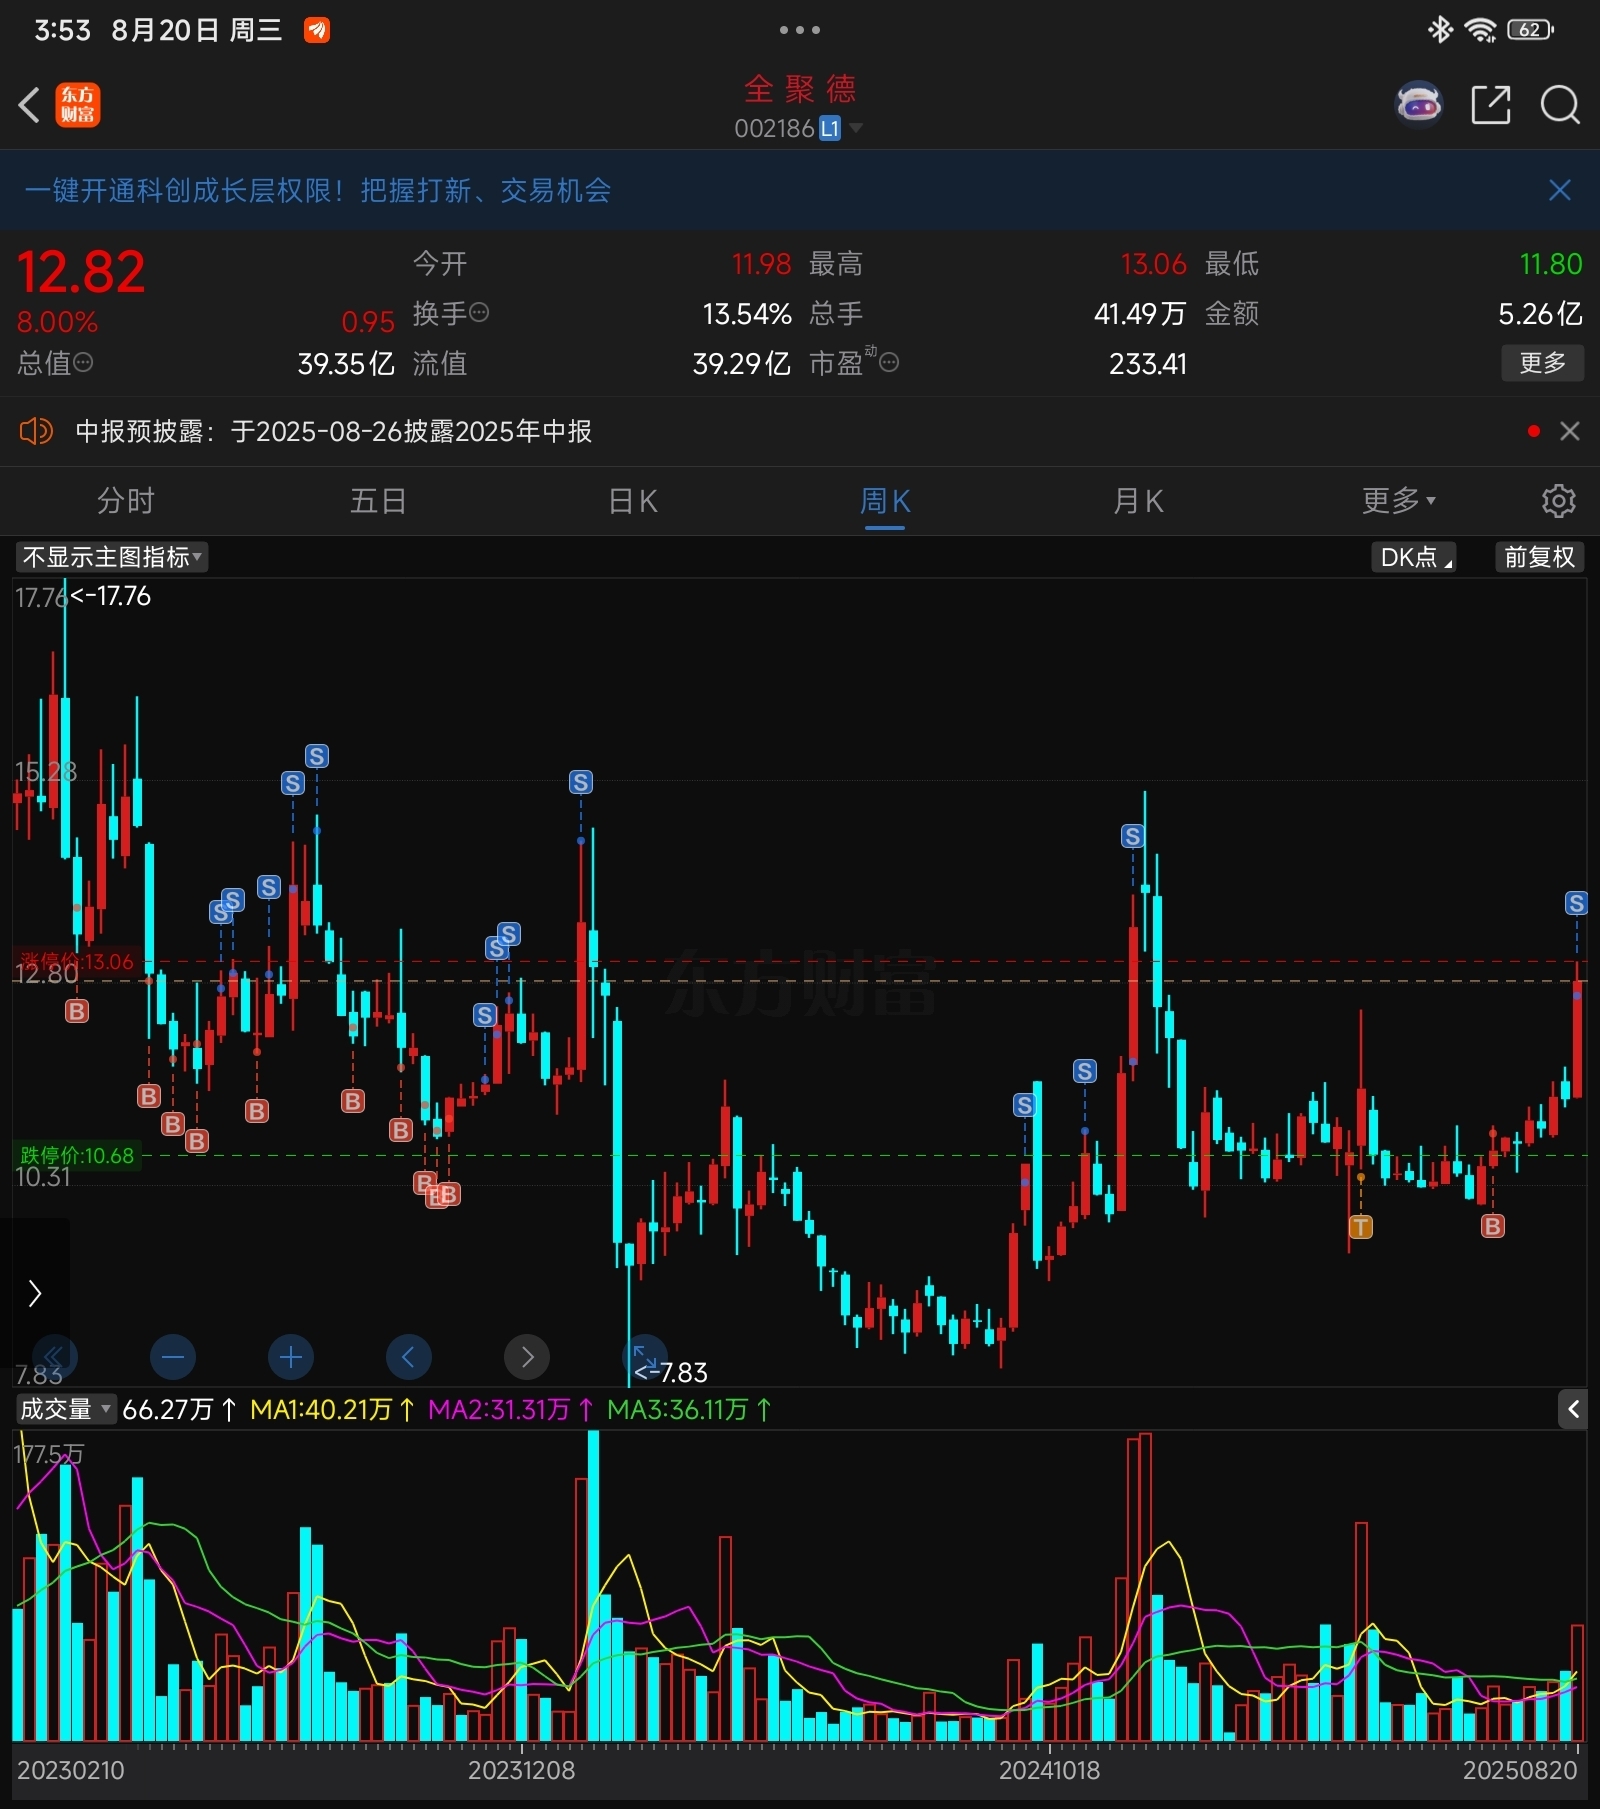Tap the 13.06 highest price value
Viewport: 1600px width, 1809px height.
coord(1153,263)
